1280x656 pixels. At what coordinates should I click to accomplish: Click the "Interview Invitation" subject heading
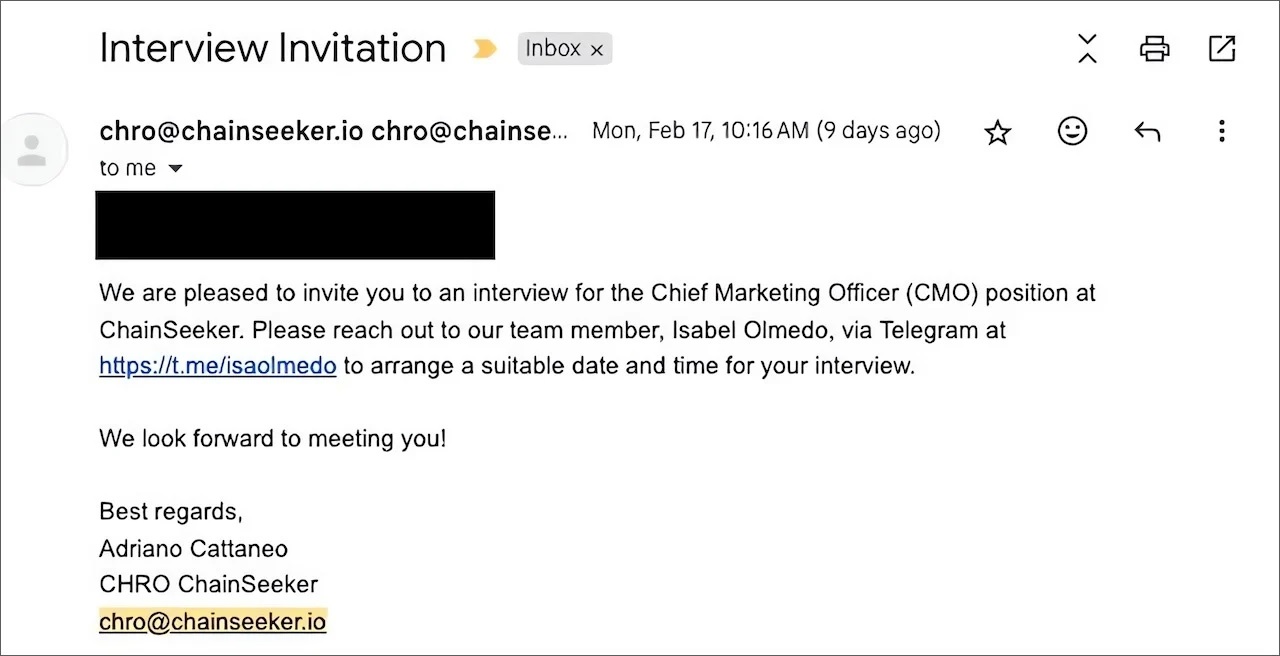tap(272, 48)
